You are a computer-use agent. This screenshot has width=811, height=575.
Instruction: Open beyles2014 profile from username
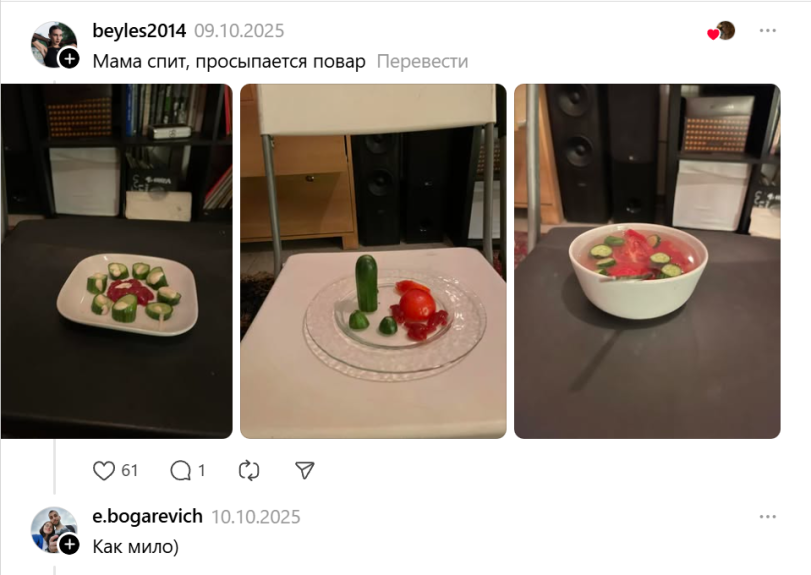139,31
